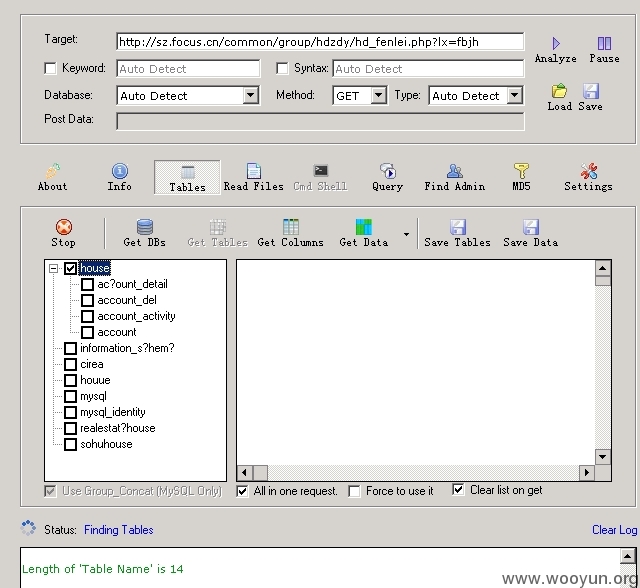Open the About section
640x588 pixels.
(52, 178)
